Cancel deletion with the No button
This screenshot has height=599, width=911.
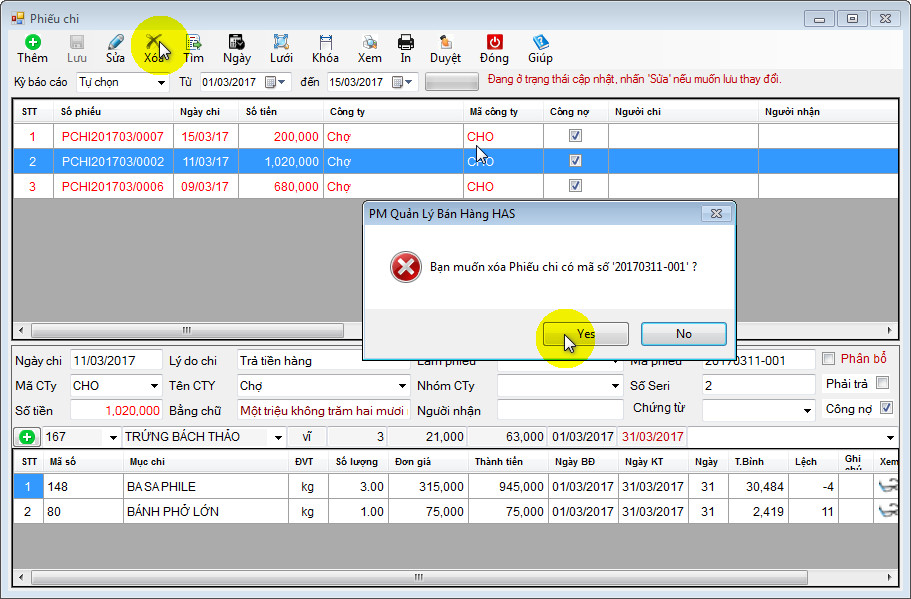684,333
